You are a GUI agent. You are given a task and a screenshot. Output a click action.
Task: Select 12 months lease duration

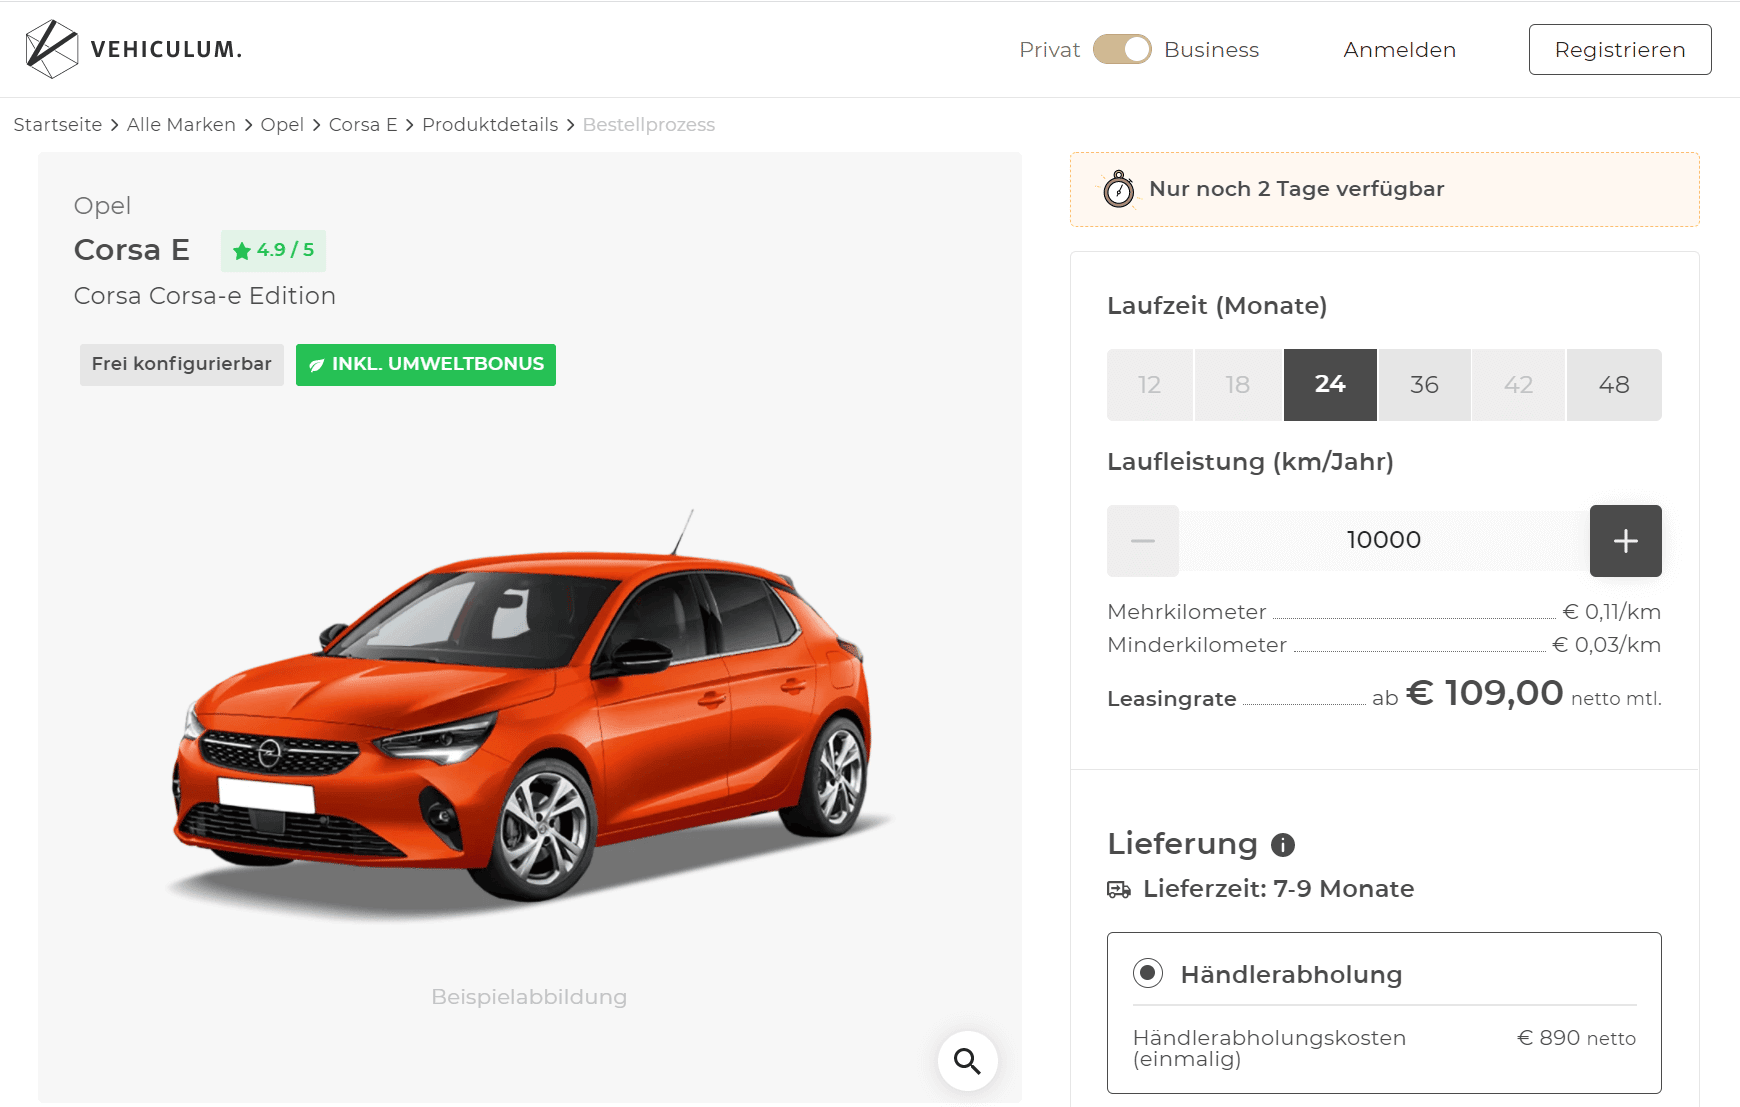click(1150, 385)
